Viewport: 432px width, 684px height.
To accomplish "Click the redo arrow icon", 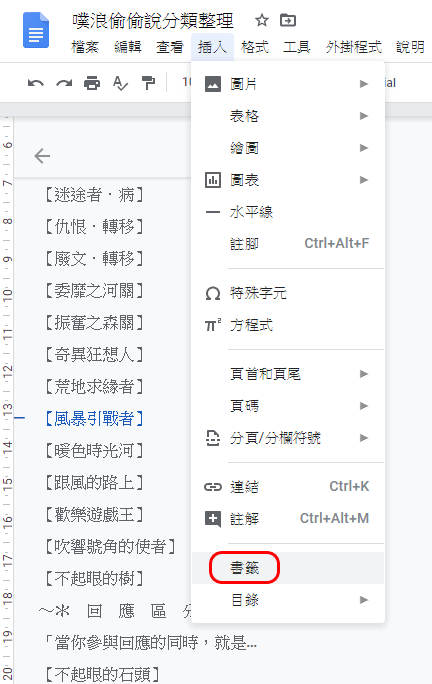I will [64, 83].
